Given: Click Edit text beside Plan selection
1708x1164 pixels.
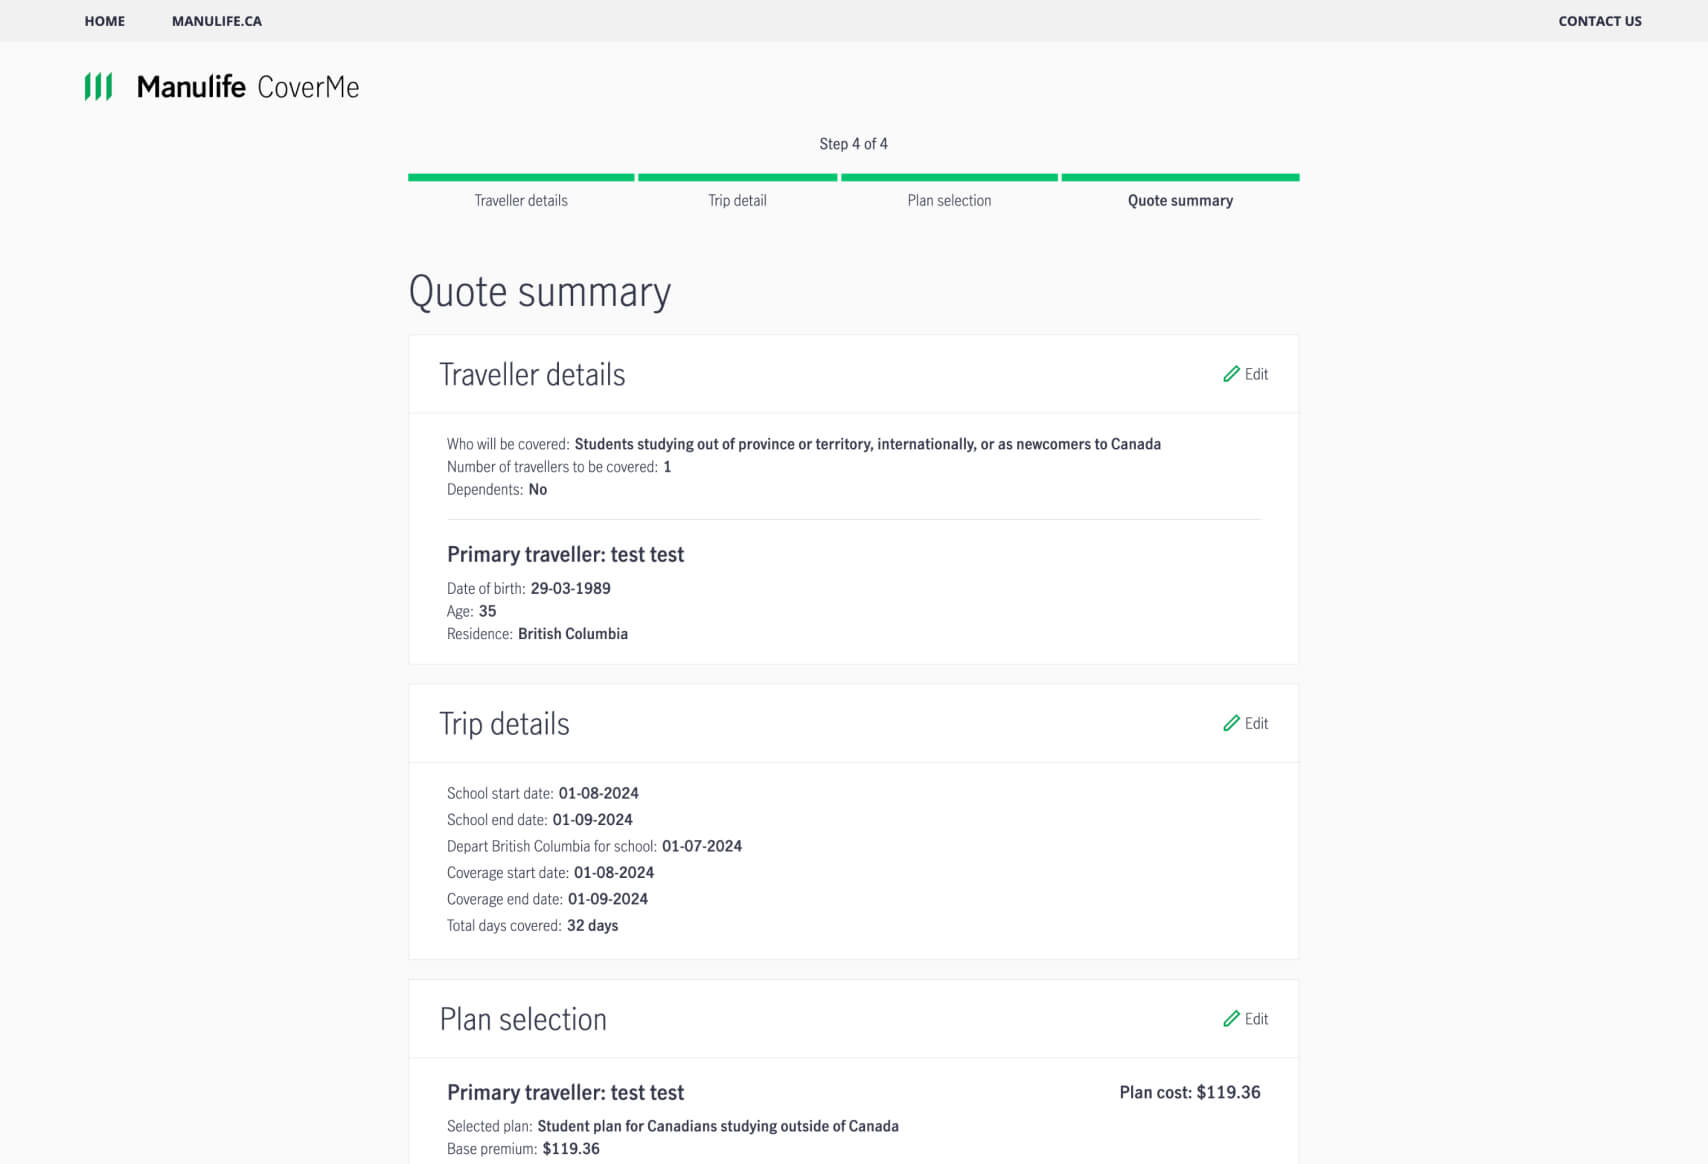Looking at the screenshot, I should (1256, 1019).
